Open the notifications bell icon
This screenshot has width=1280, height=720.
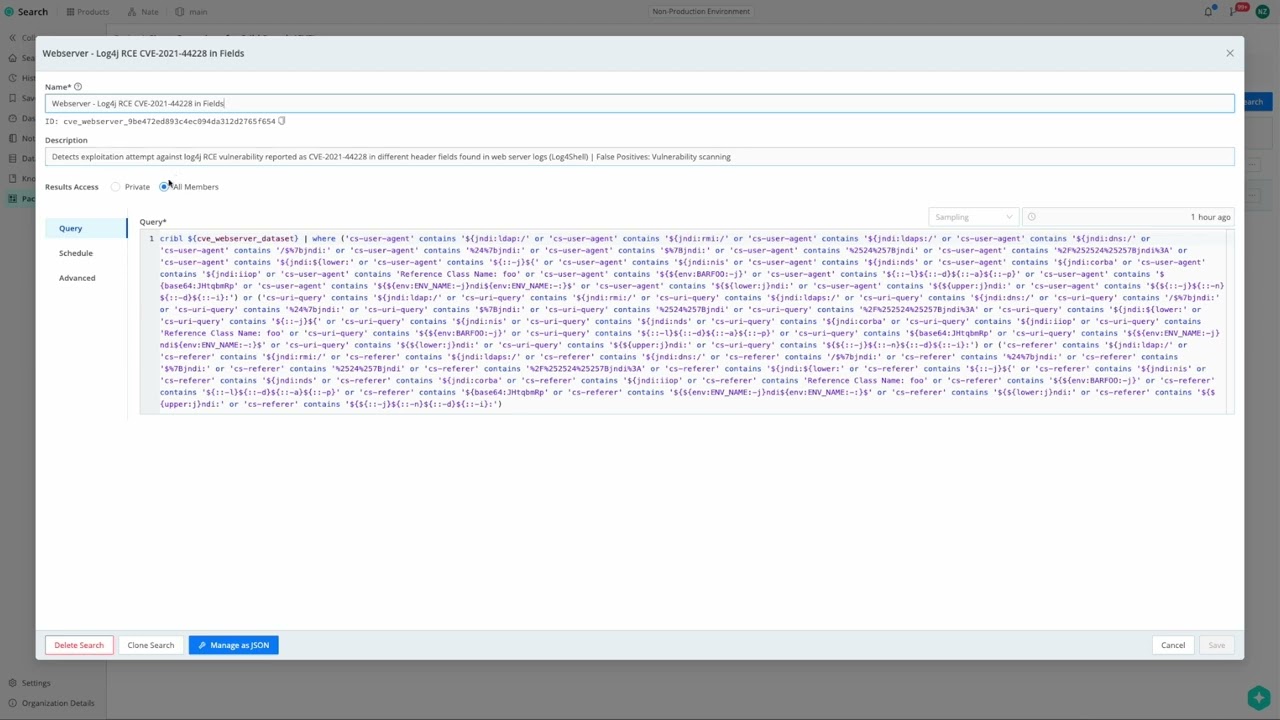(1208, 12)
